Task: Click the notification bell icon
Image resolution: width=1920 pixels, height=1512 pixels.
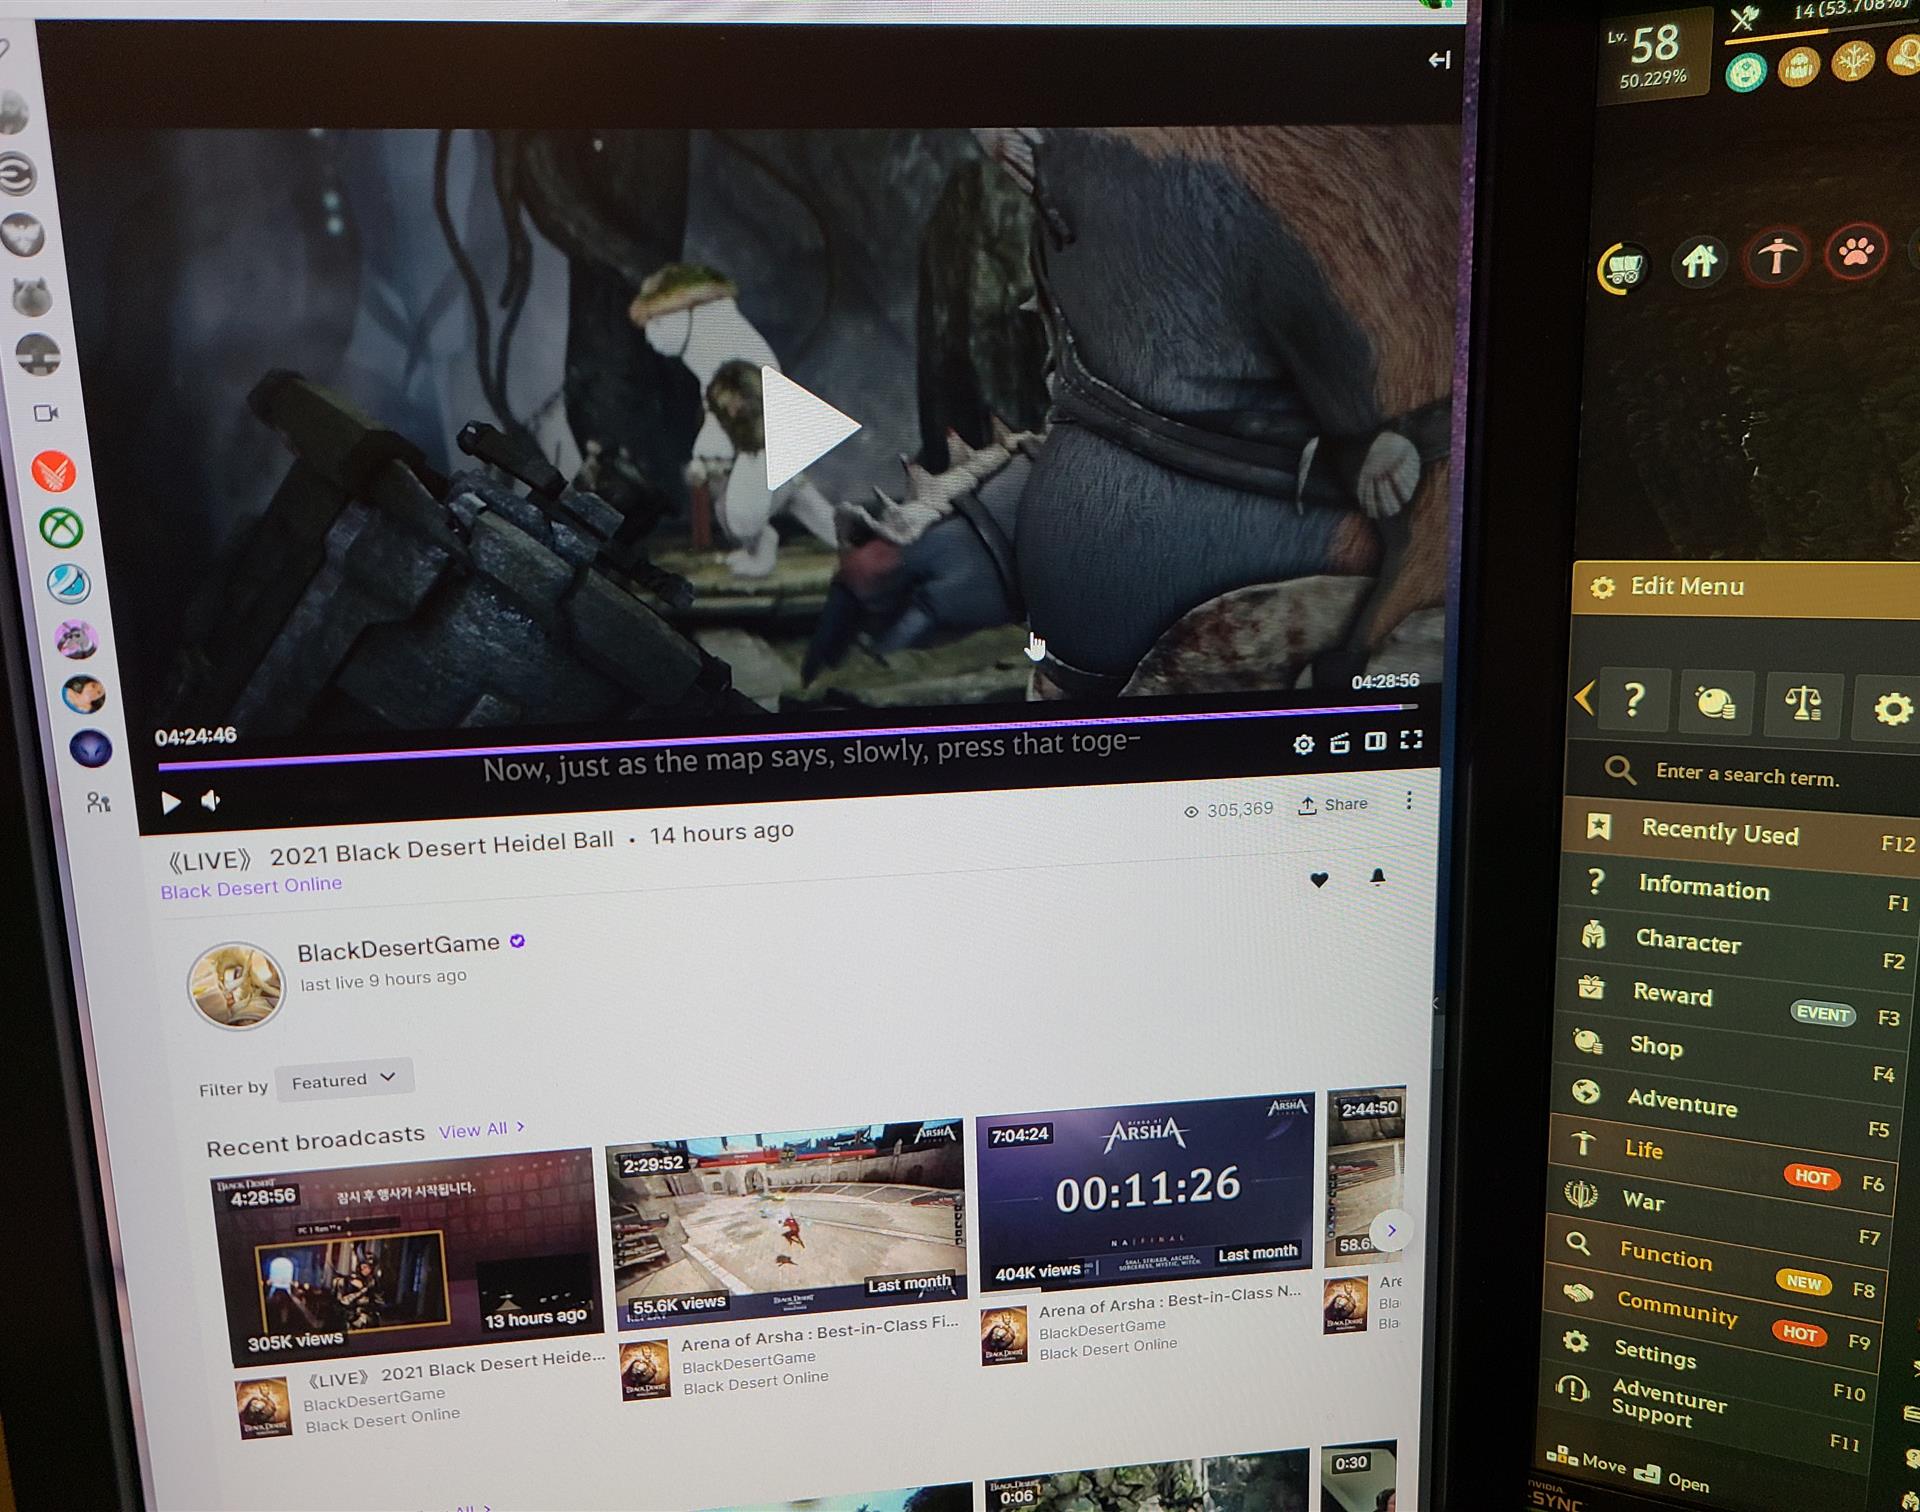Action: point(1377,877)
